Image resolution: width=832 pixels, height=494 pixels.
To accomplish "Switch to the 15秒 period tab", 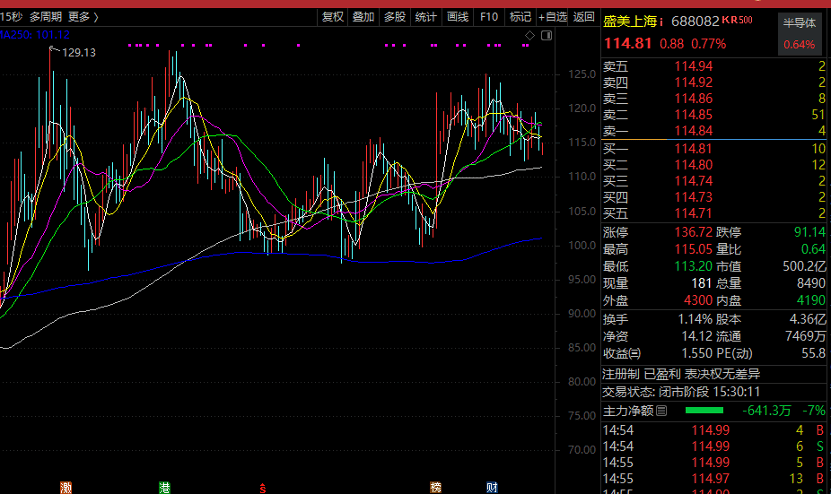I will (11, 17).
